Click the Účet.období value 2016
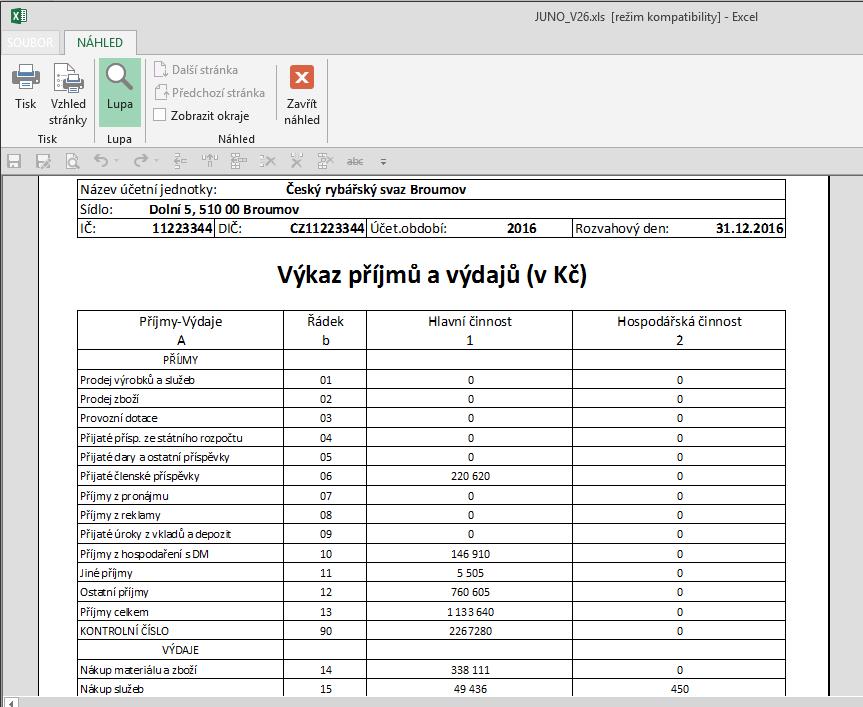 [521, 228]
